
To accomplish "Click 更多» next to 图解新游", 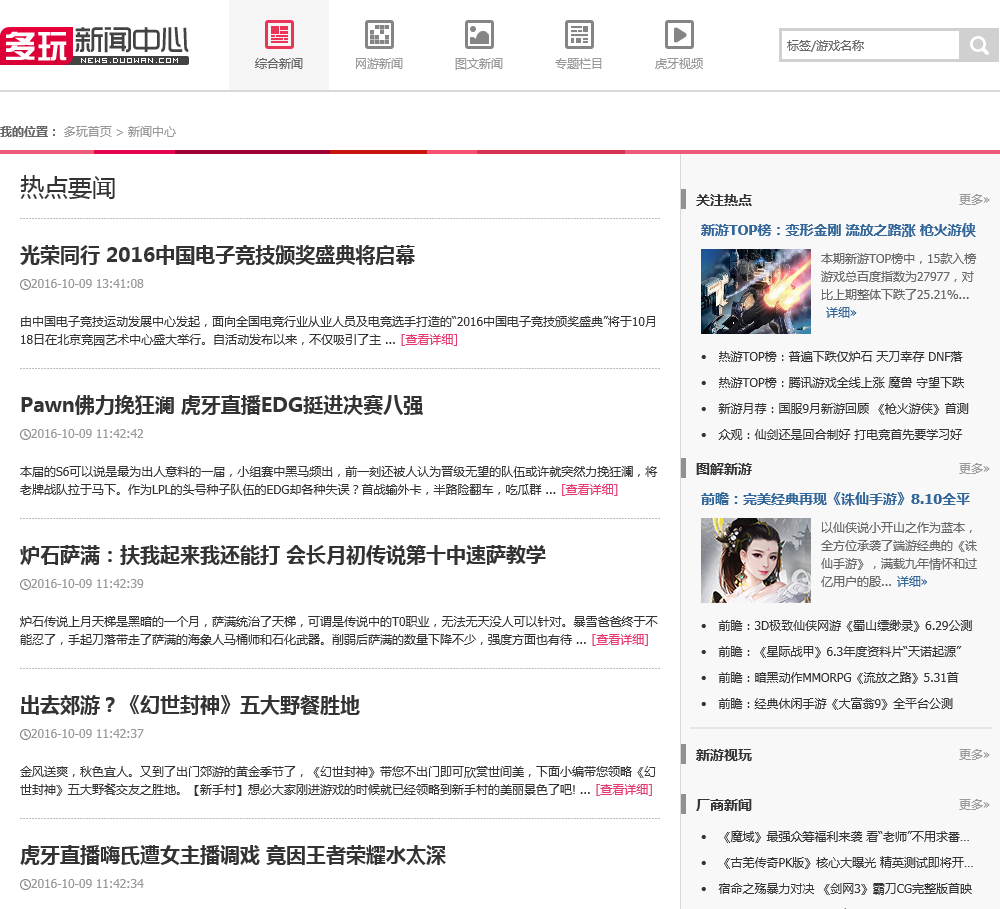I will point(974,469).
